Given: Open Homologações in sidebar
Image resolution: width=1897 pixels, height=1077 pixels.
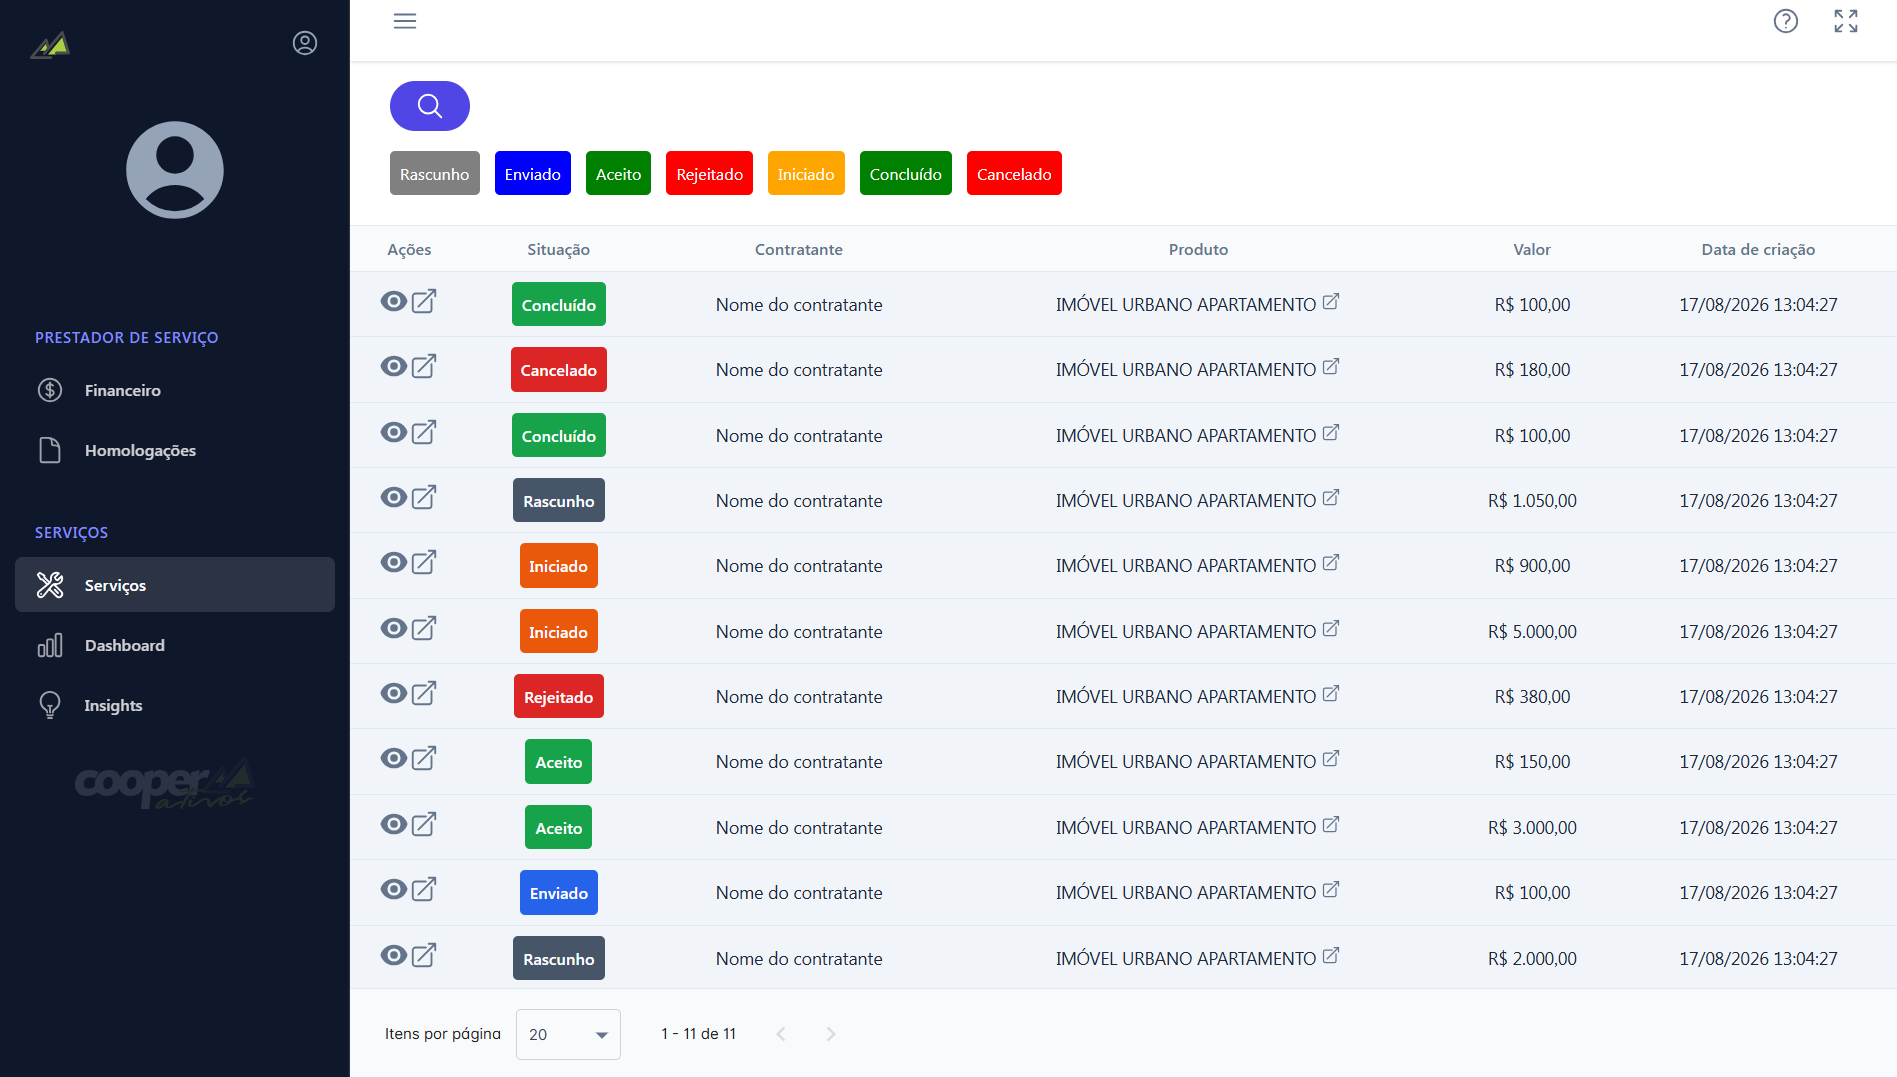Looking at the screenshot, I should (175, 450).
